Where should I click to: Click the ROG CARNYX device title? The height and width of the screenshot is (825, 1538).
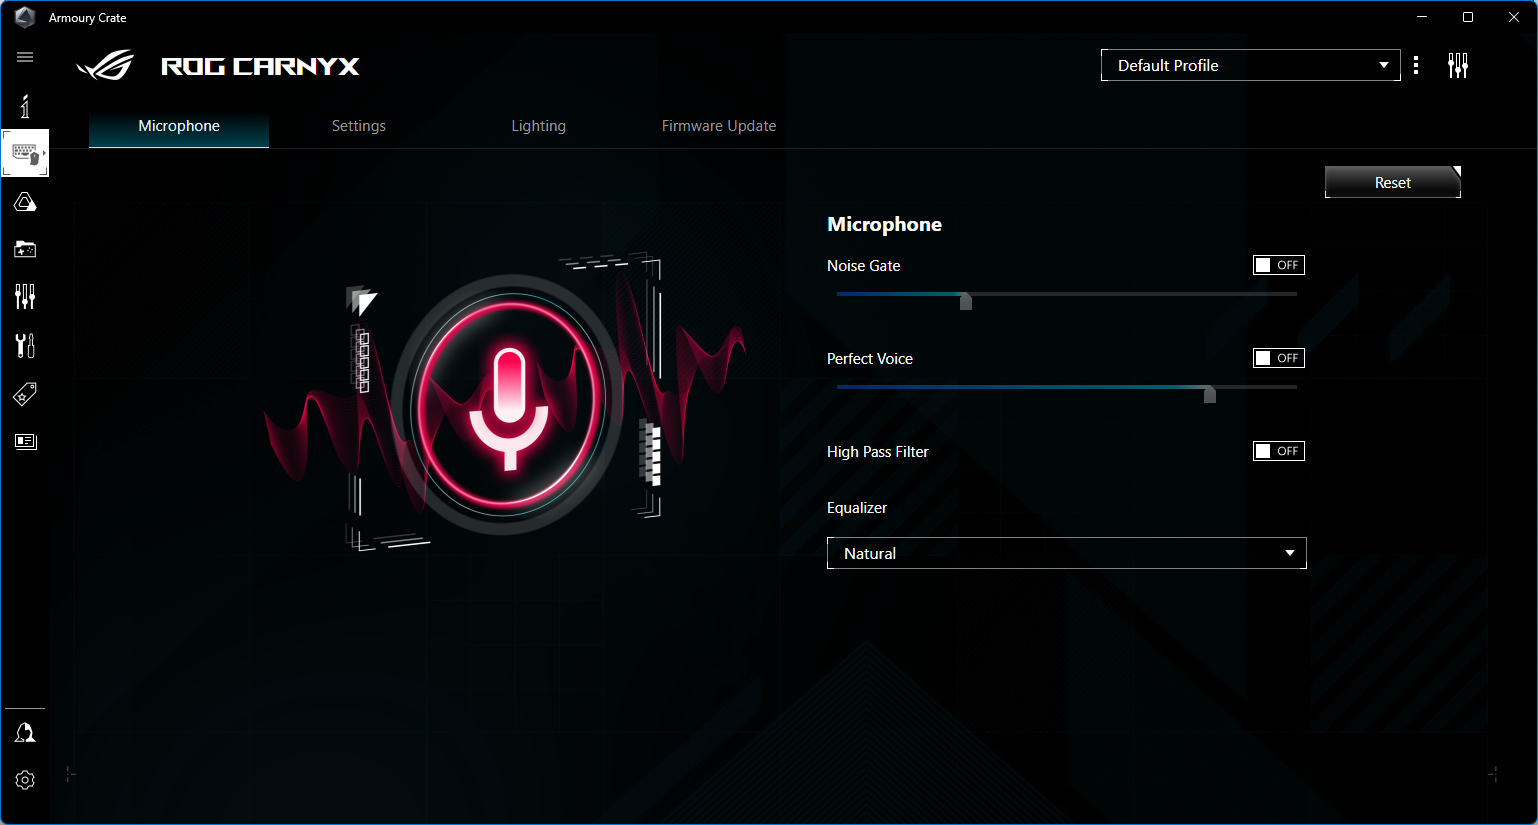[260, 66]
